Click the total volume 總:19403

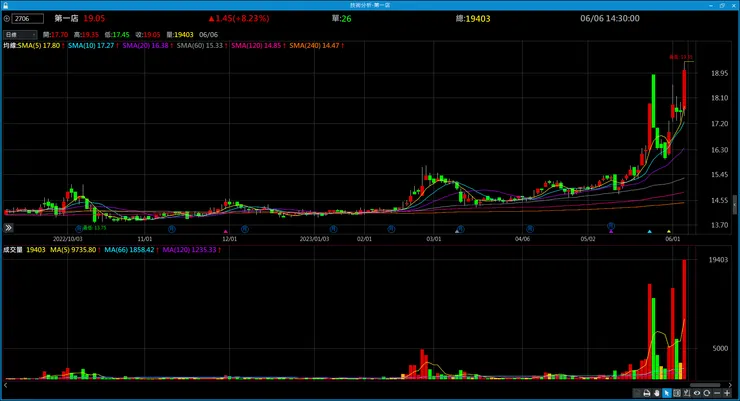473,19
